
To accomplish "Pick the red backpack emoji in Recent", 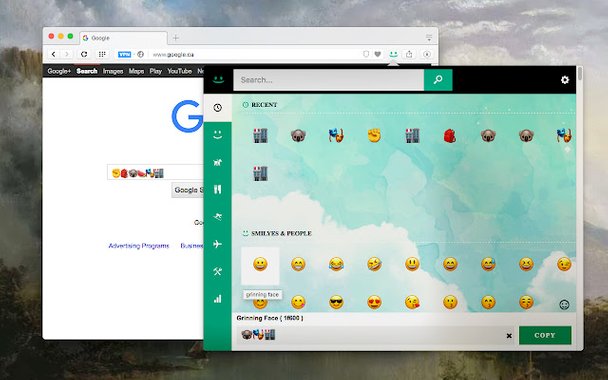I will pos(450,135).
